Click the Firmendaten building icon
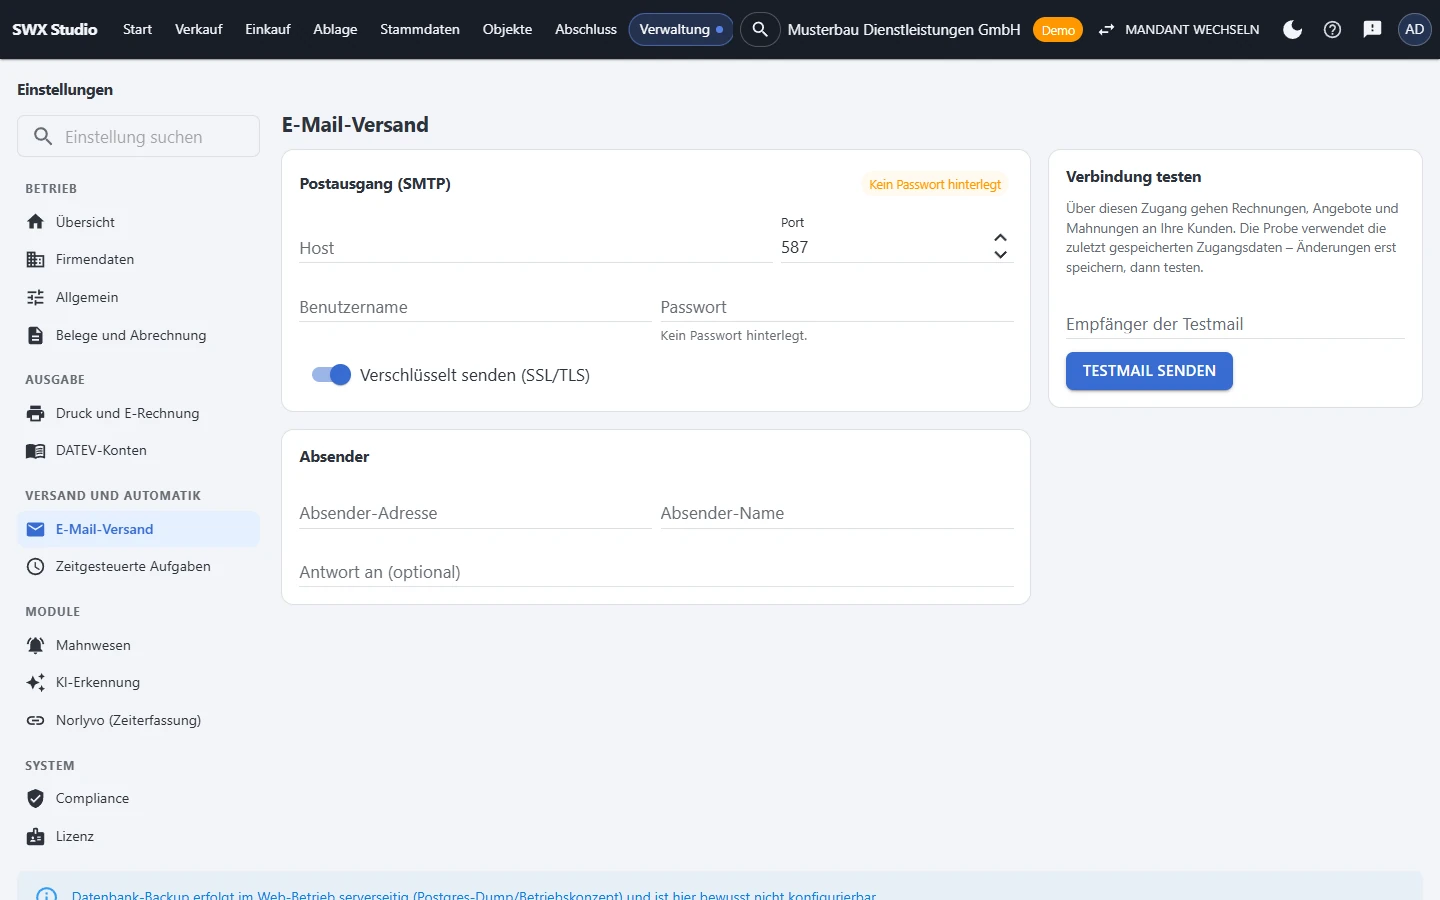1440x900 pixels. (x=36, y=259)
